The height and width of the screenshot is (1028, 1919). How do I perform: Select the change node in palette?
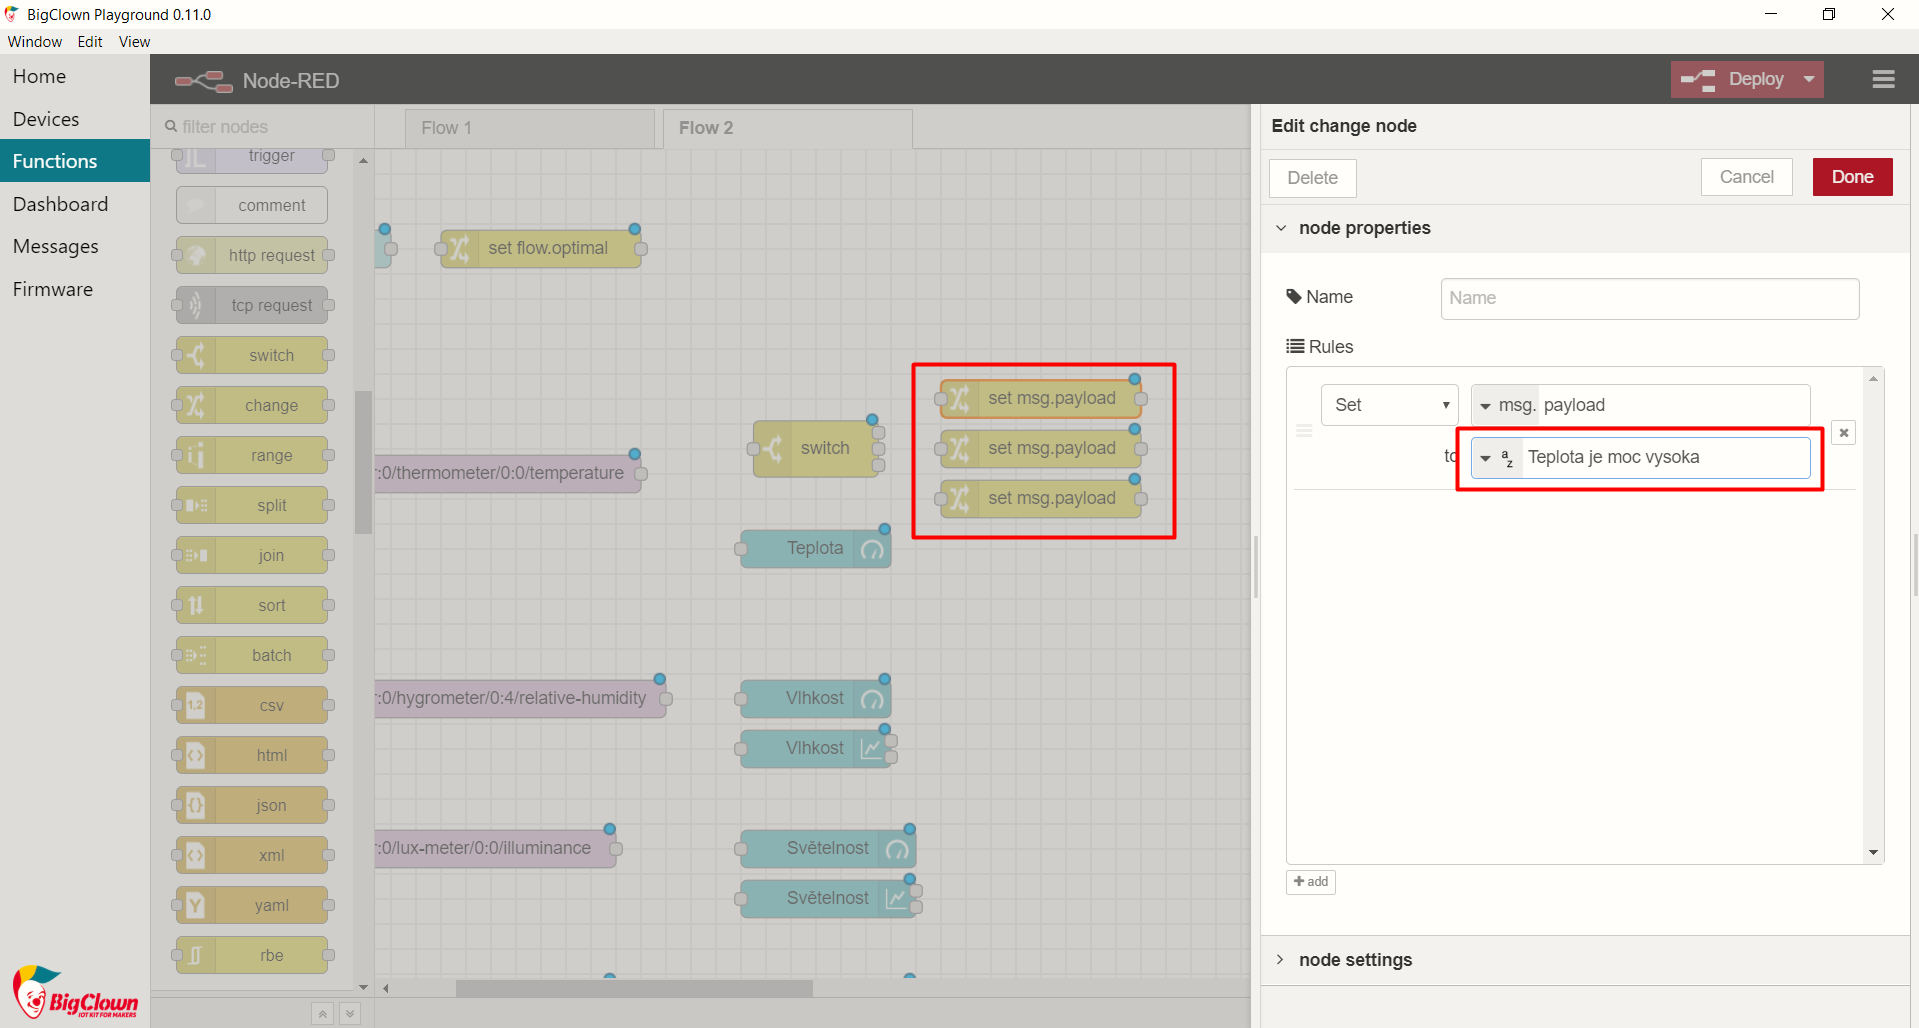[252, 405]
